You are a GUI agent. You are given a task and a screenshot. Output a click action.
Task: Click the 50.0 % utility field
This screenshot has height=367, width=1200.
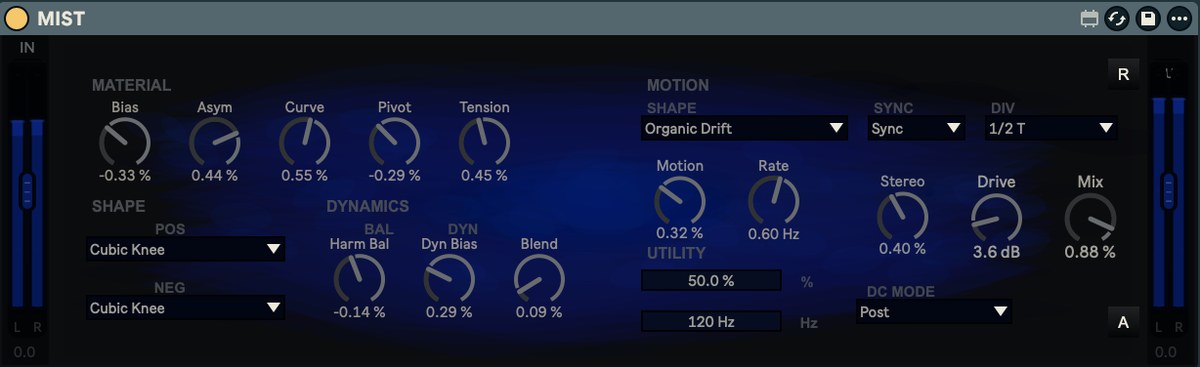click(x=711, y=281)
